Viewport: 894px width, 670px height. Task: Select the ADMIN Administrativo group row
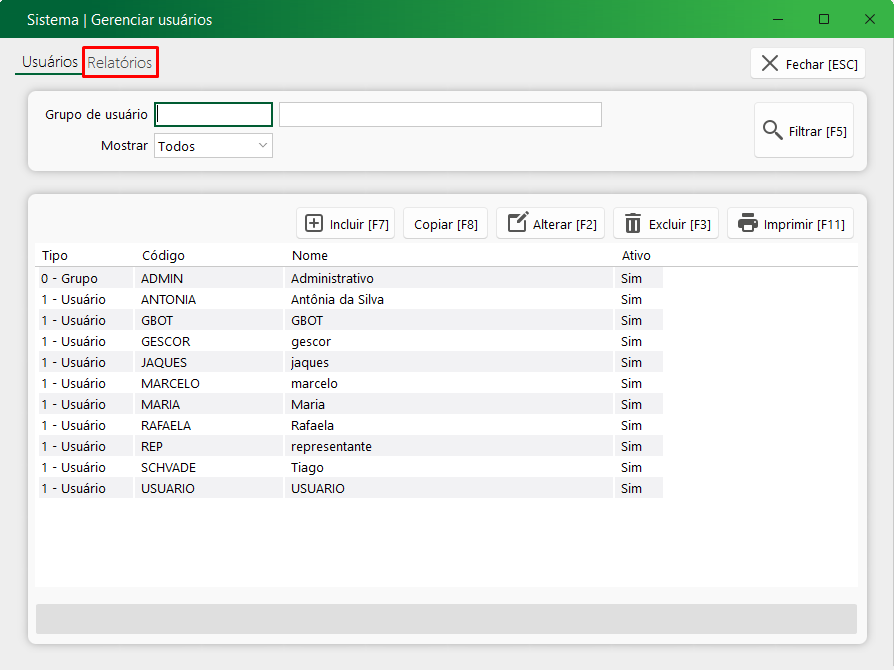331,278
